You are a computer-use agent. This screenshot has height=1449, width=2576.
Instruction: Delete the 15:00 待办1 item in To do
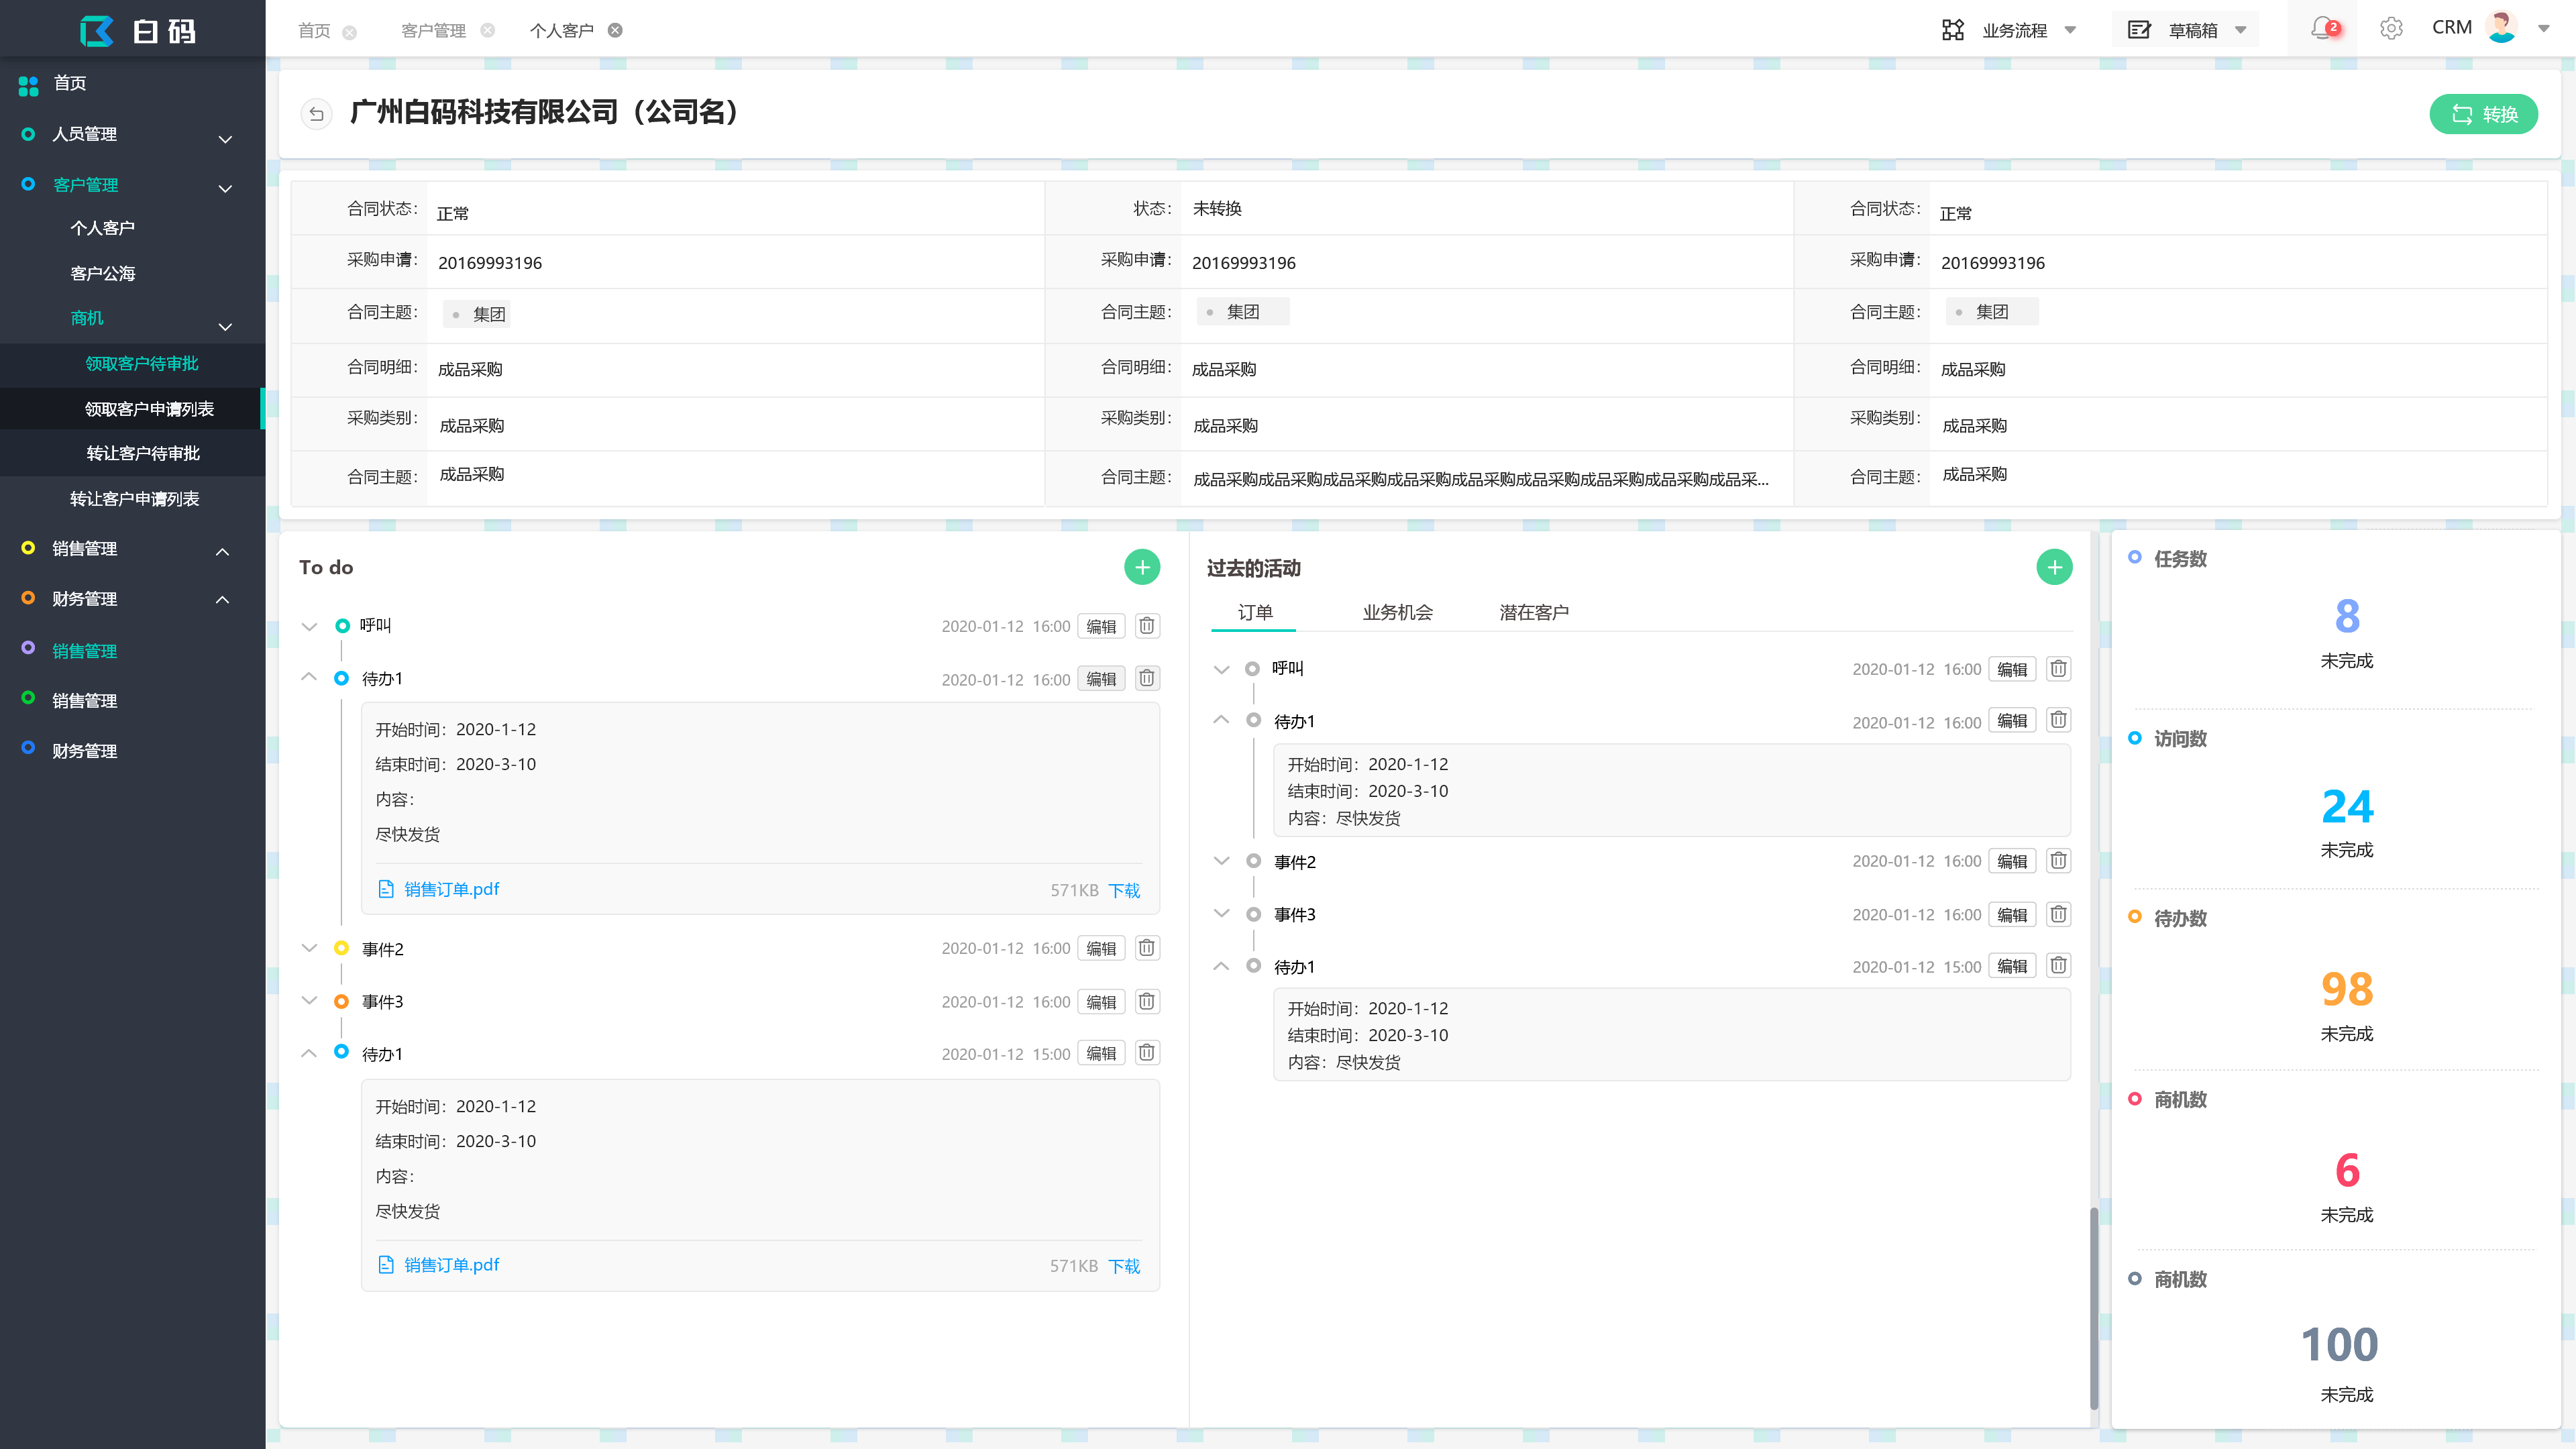click(1147, 1053)
